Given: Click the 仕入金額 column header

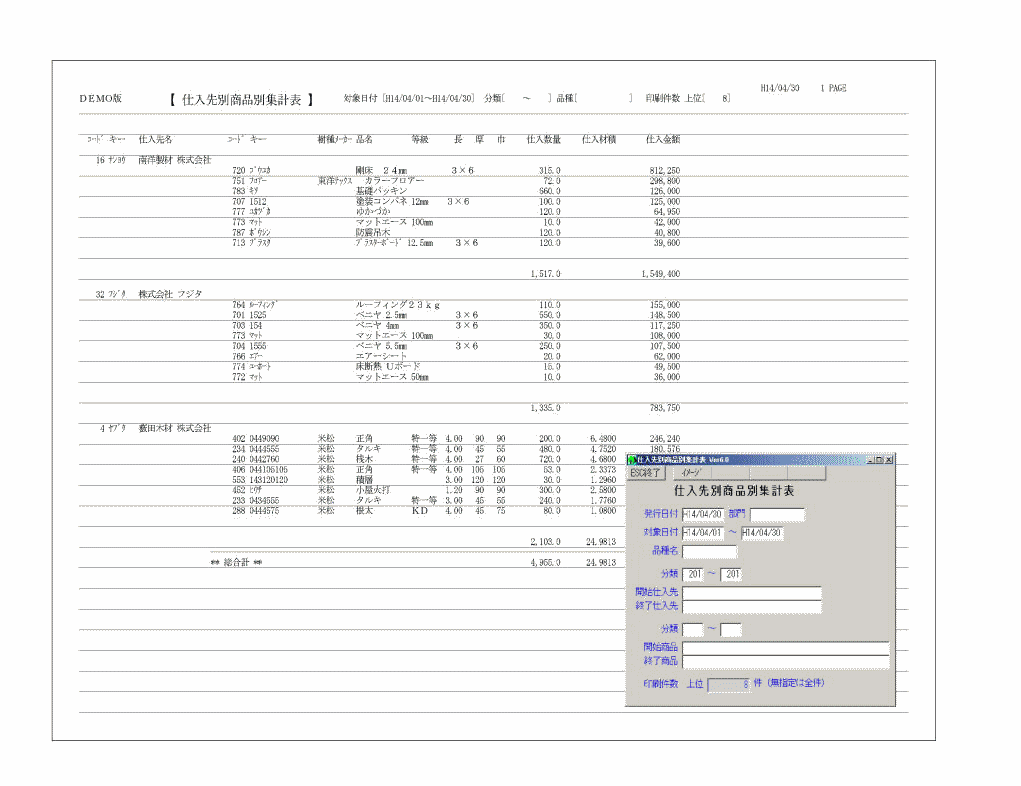Looking at the screenshot, I should 663,139.
